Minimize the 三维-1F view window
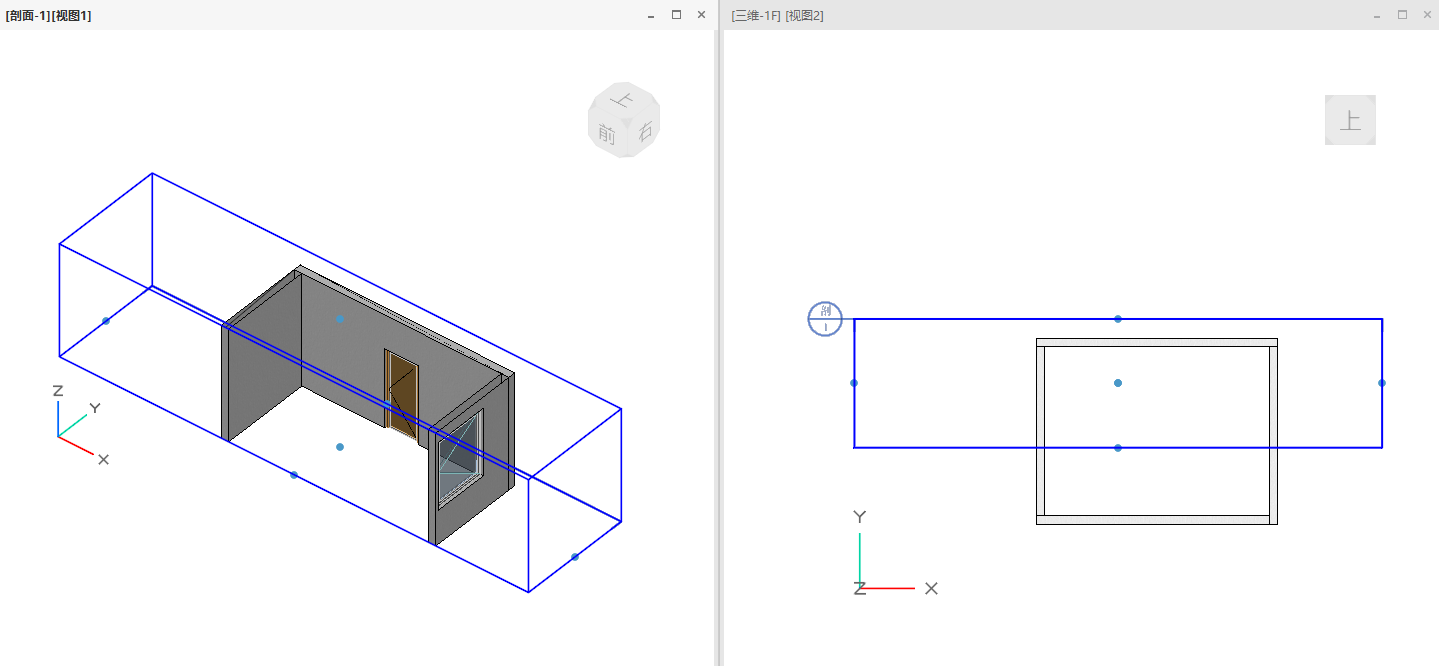This screenshot has height=666, width=1439. pyautogui.click(x=1377, y=15)
